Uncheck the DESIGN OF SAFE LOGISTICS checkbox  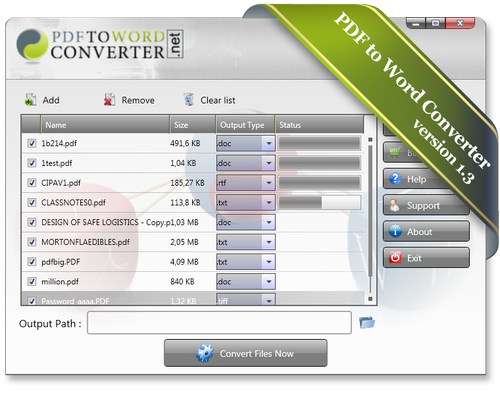pyautogui.click(x=32, y=222)
